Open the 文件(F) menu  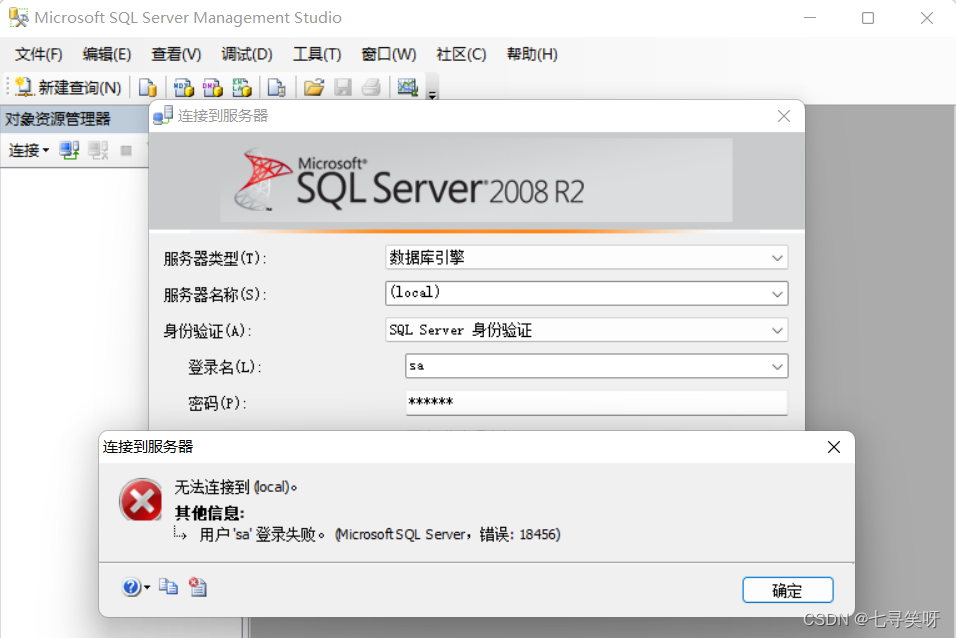[38, 54]
